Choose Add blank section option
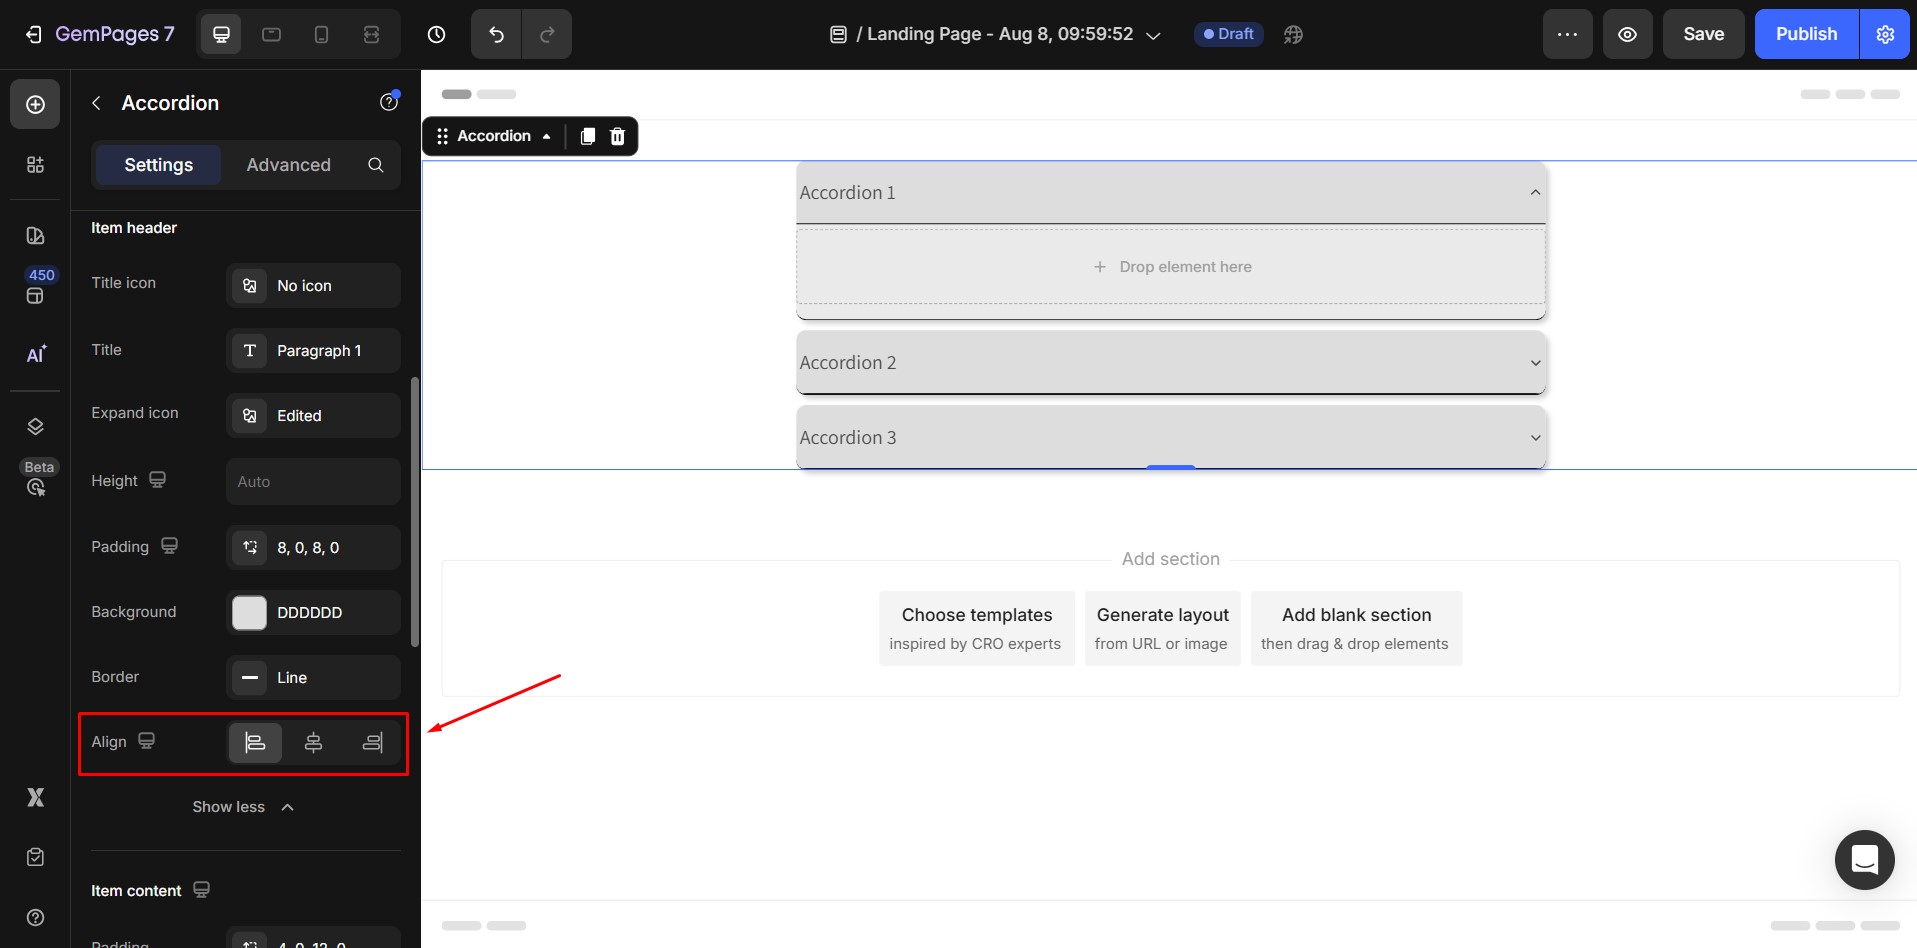 coord(1356,628)
